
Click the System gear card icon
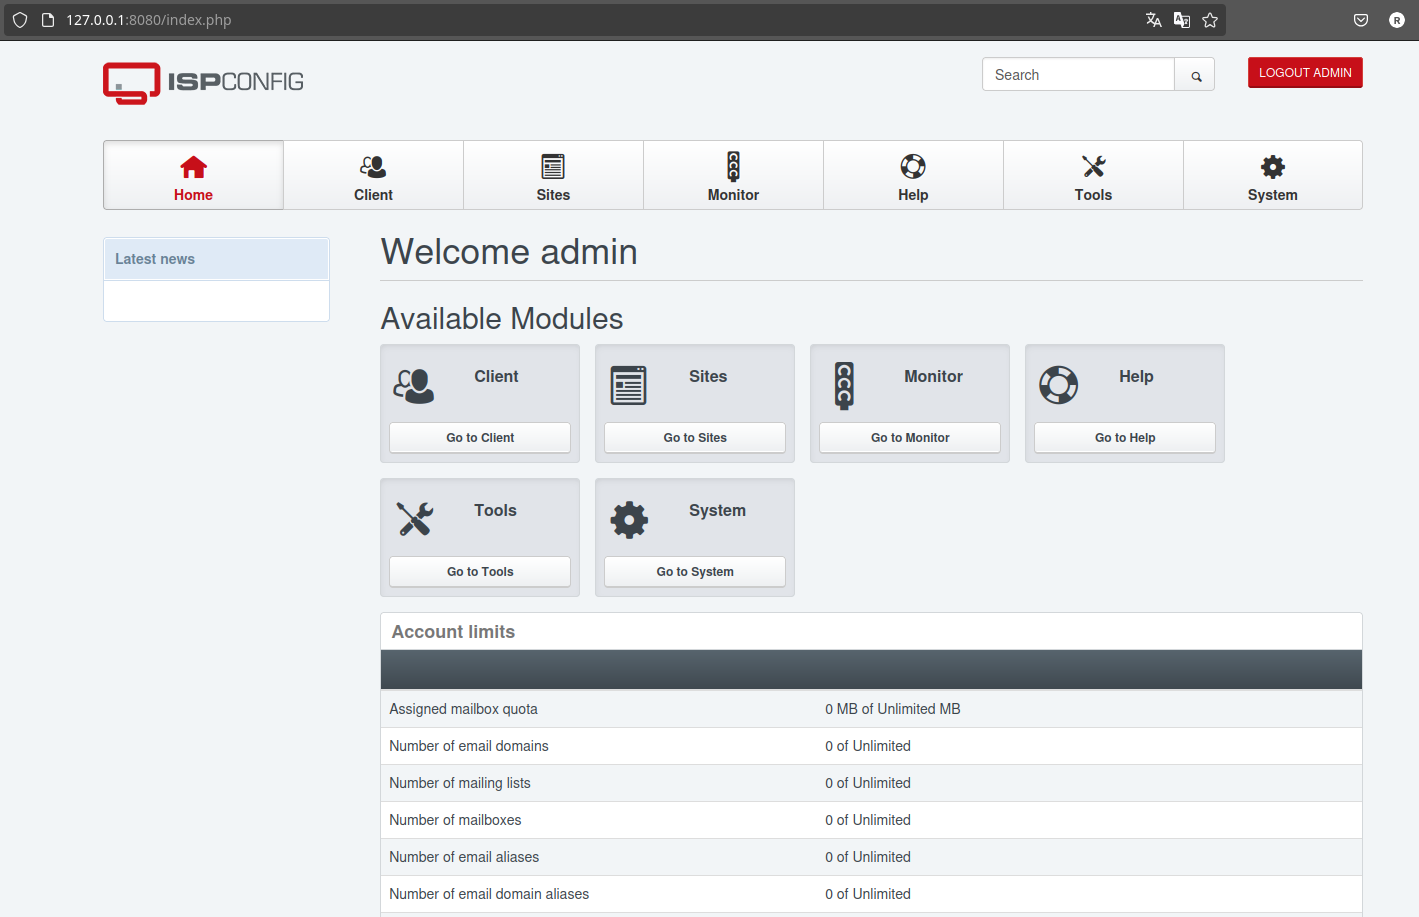point(629,519)
